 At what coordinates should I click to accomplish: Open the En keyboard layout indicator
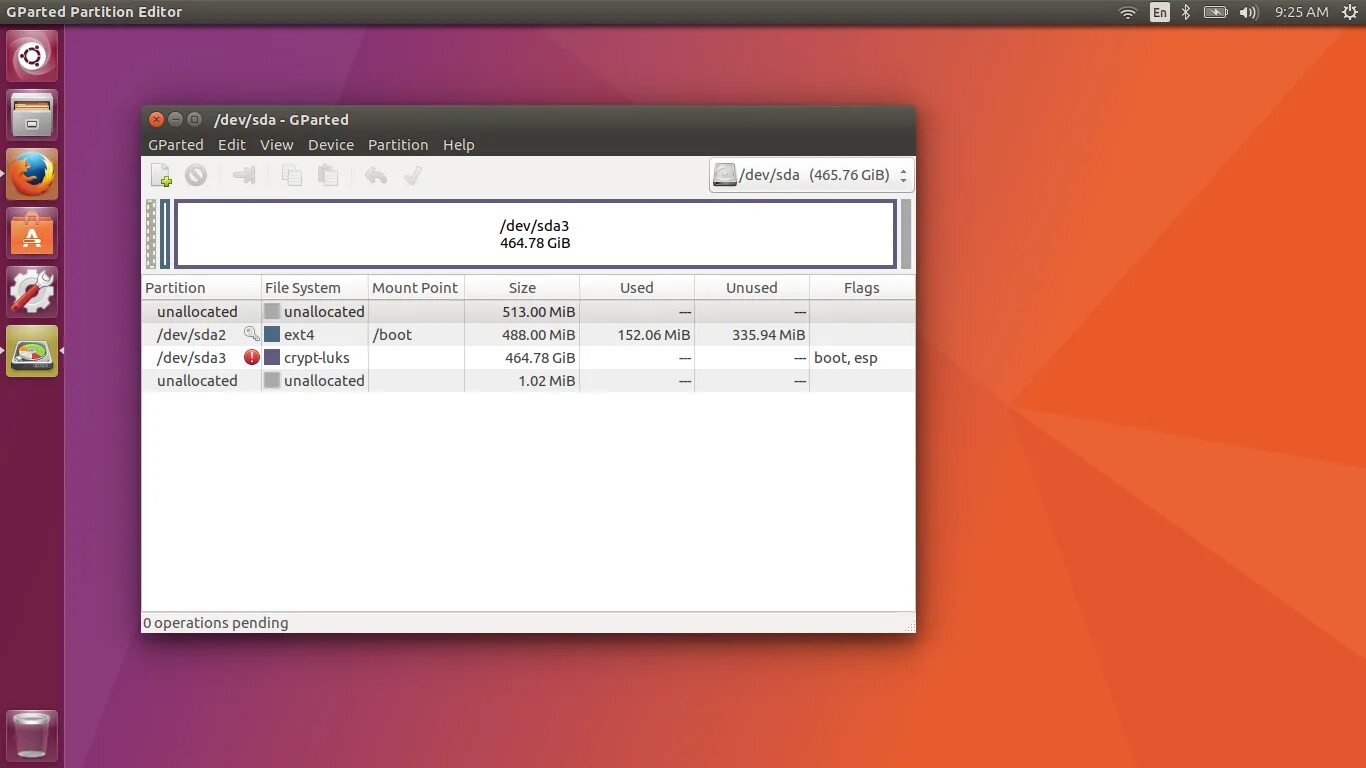click(x=1159, y=12)
